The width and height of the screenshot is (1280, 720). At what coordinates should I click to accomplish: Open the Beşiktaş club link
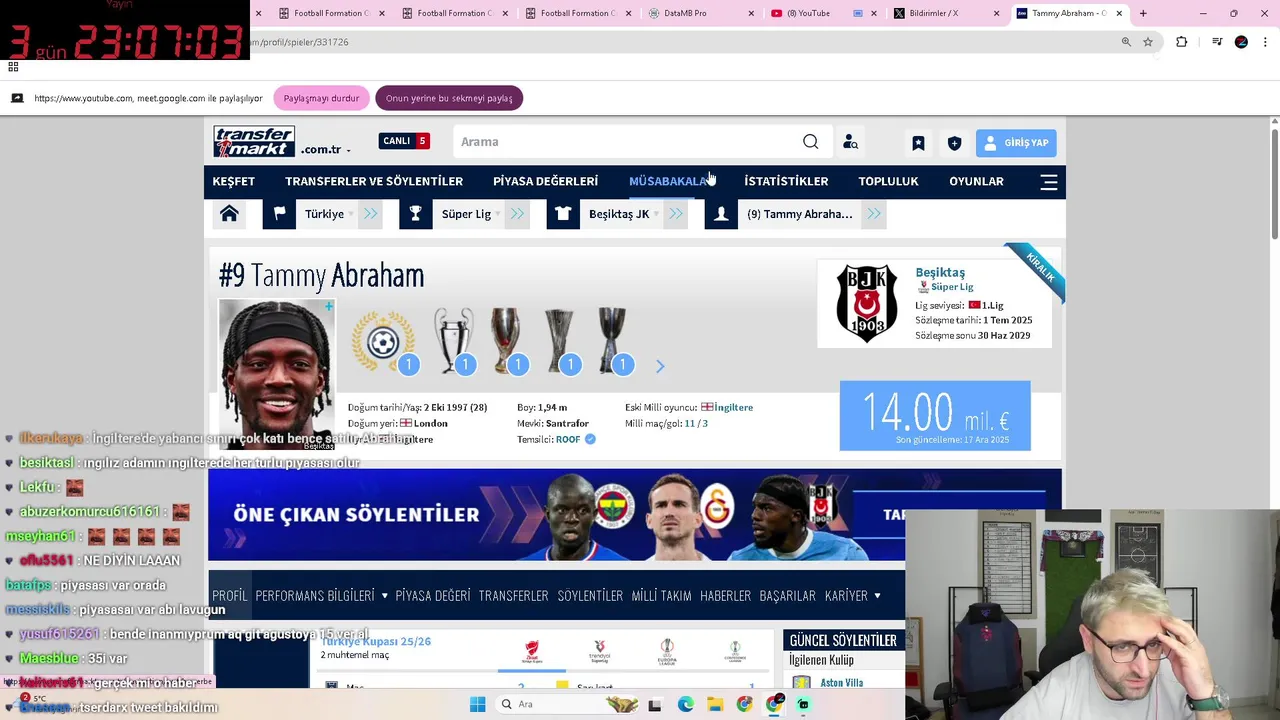pos(940,272)
